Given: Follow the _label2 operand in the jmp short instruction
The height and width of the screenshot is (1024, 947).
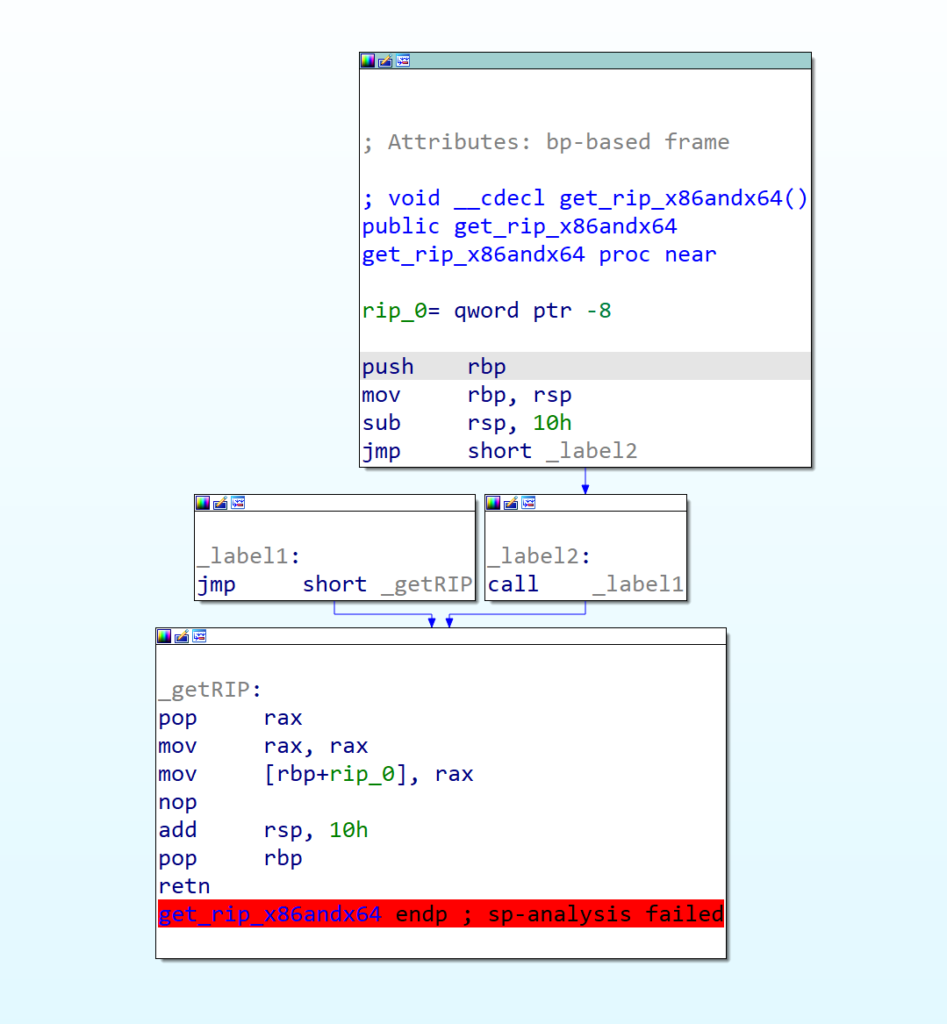Looking at the screenshot, I should (592, 451).
